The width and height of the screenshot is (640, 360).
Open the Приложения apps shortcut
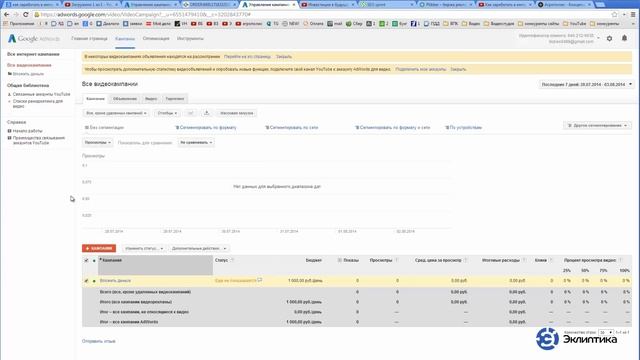coord(19,24)
